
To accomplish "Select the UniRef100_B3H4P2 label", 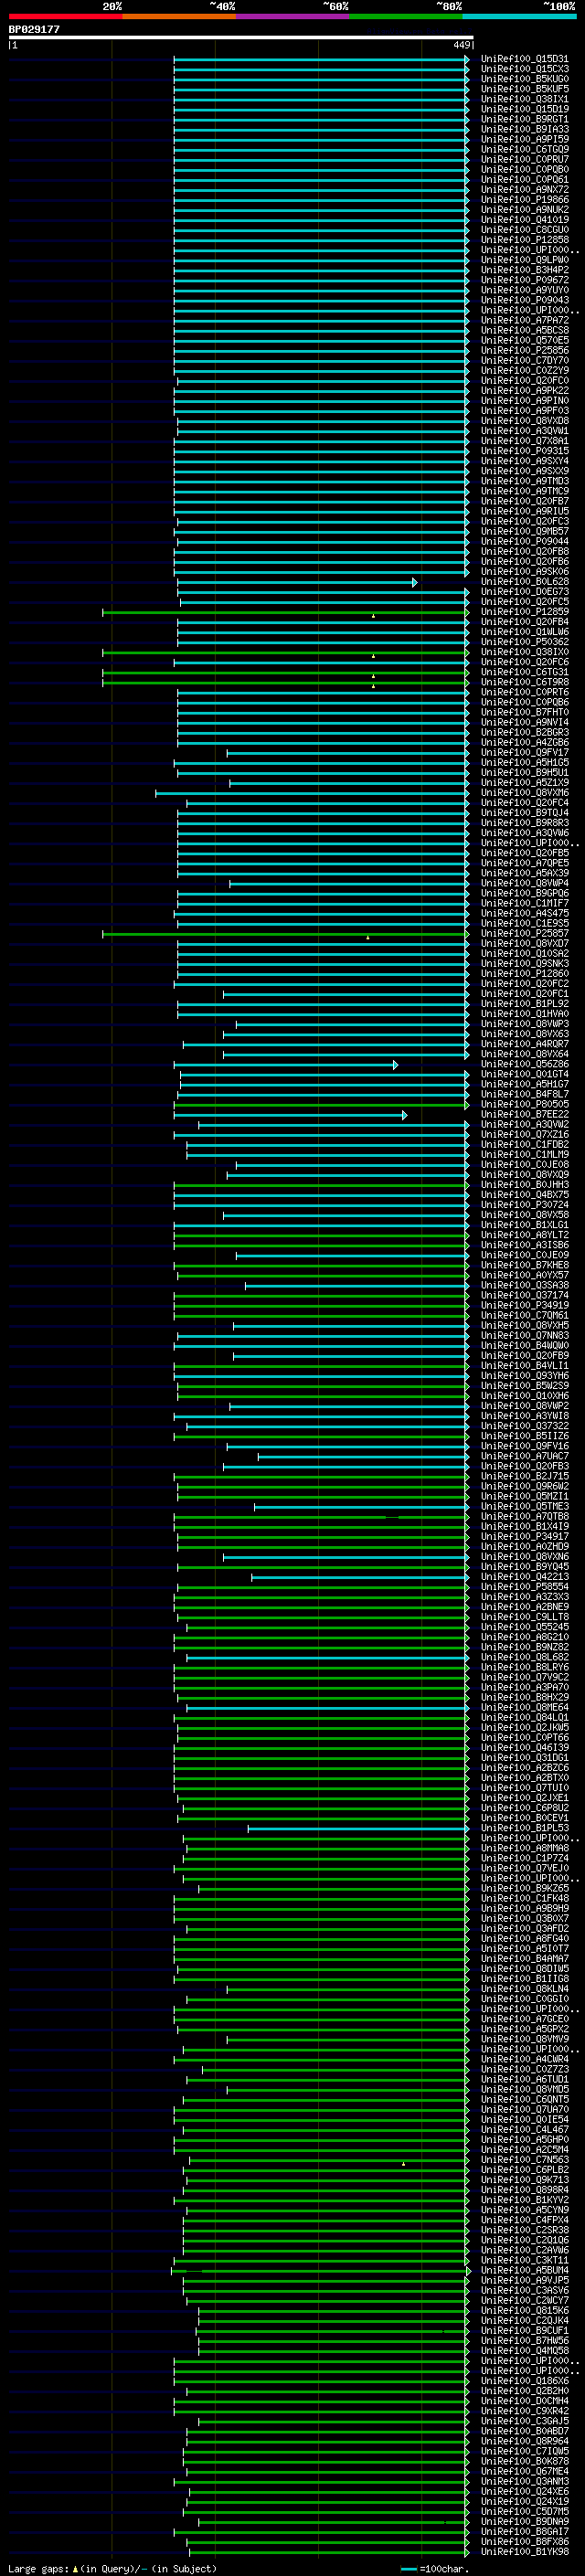I will point(525,270).
